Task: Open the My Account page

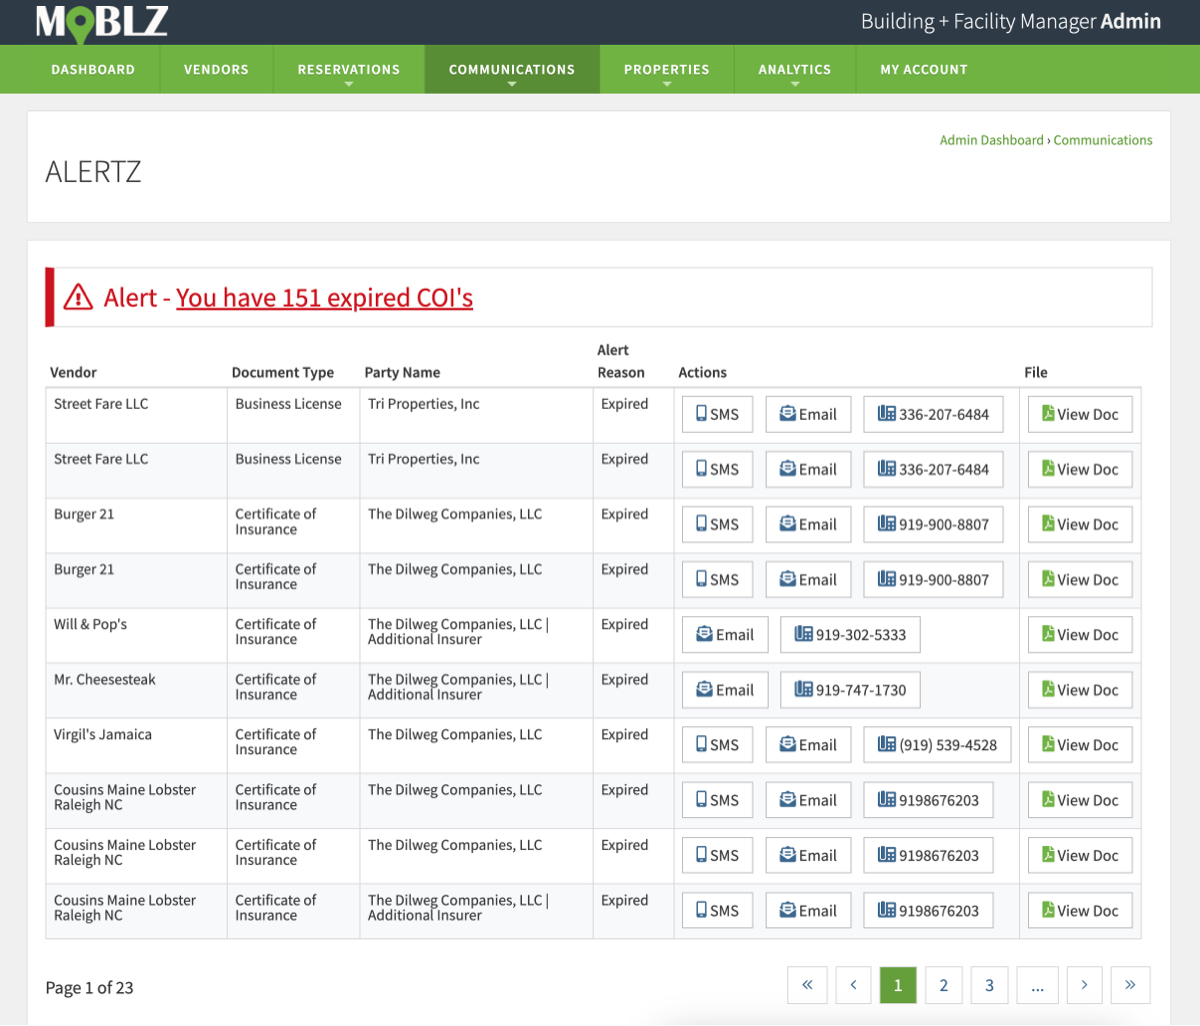Action: [x=924, y=70]
